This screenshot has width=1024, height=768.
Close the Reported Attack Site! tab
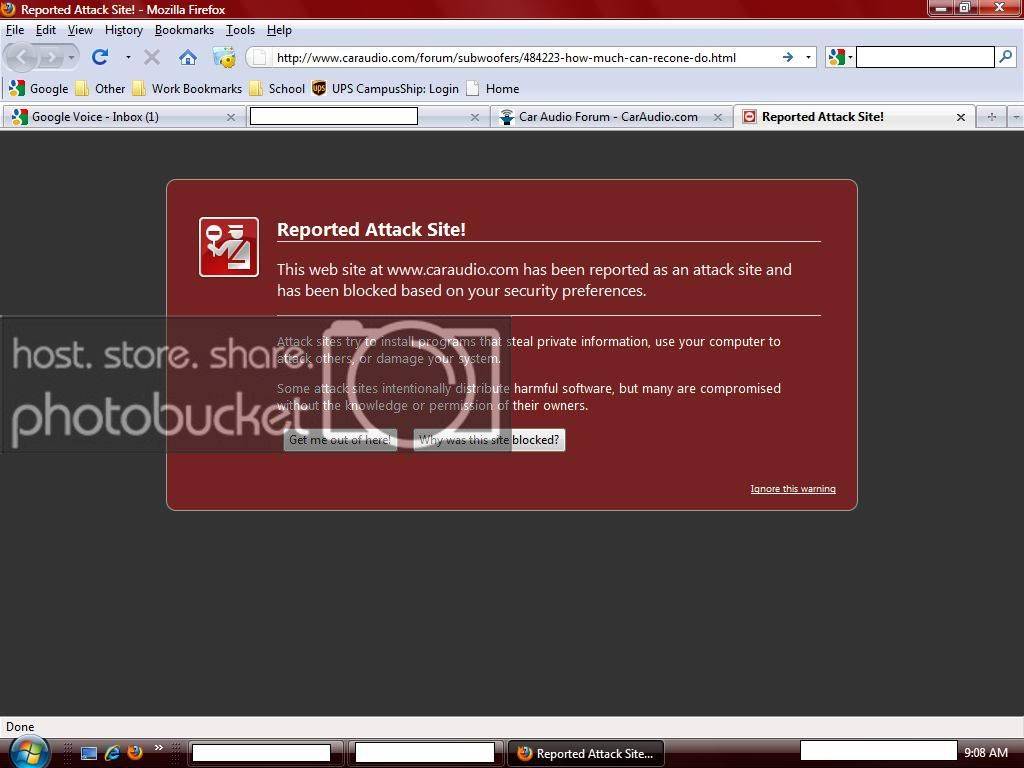[961, 118]
